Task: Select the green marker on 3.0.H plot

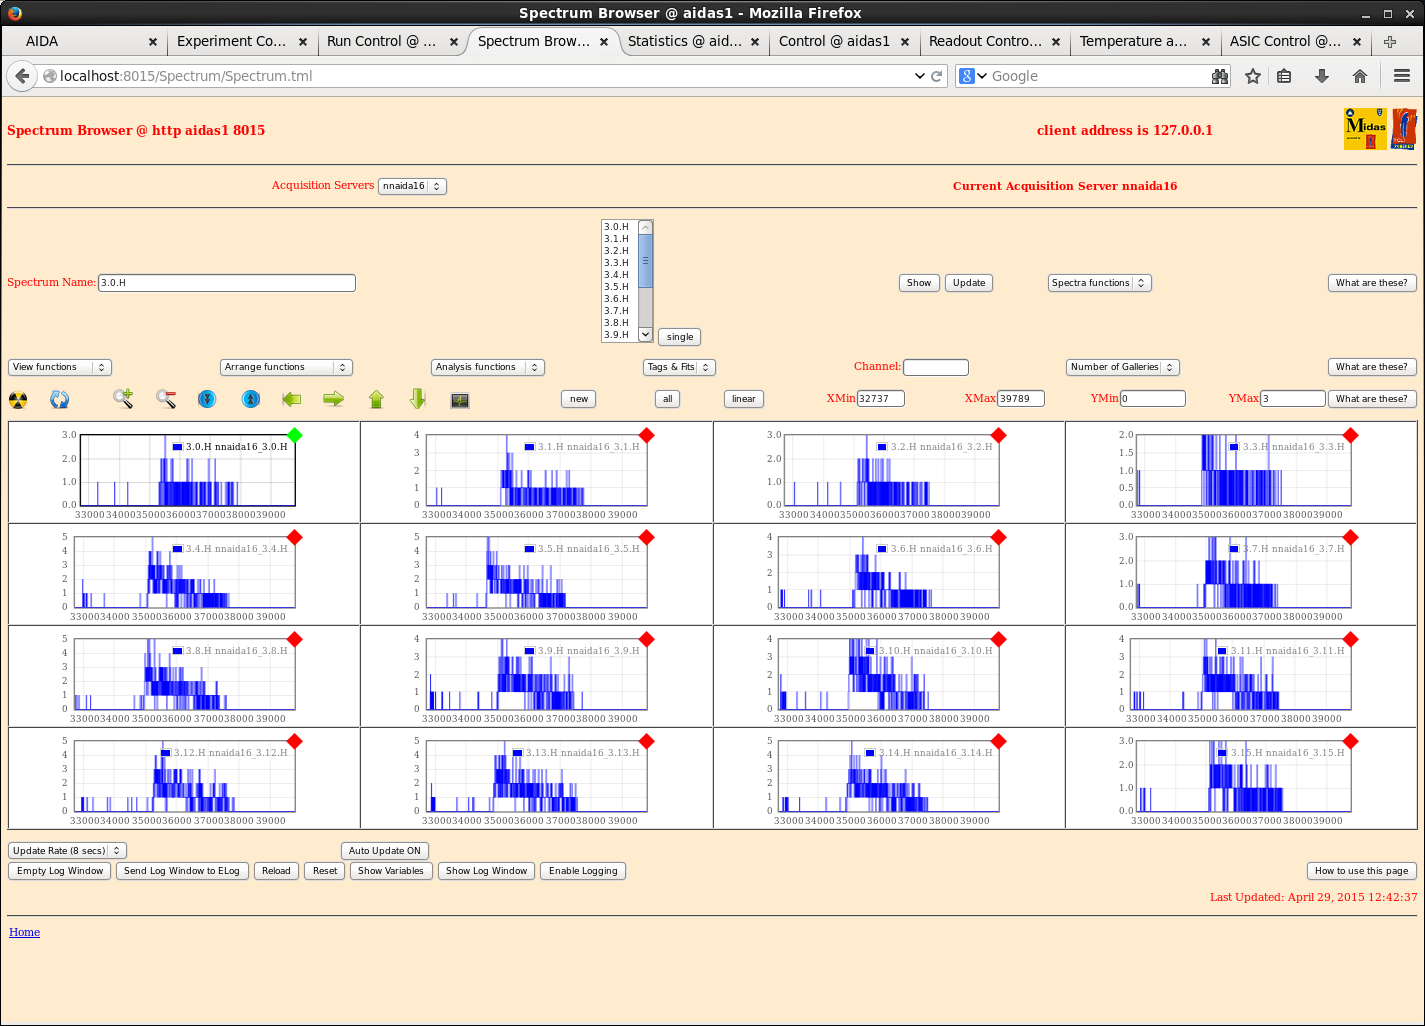Action: (x=295, y=435)
